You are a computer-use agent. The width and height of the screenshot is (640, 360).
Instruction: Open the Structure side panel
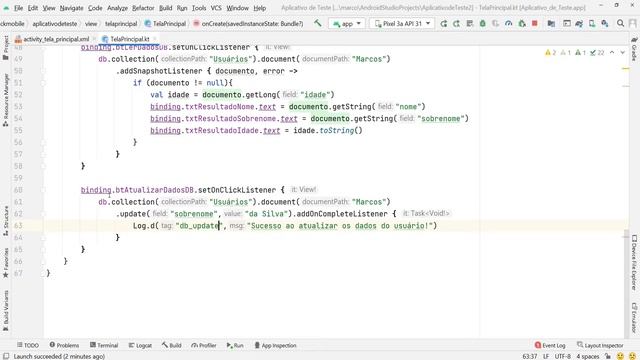pyautogui.click(x=6, y=221)
